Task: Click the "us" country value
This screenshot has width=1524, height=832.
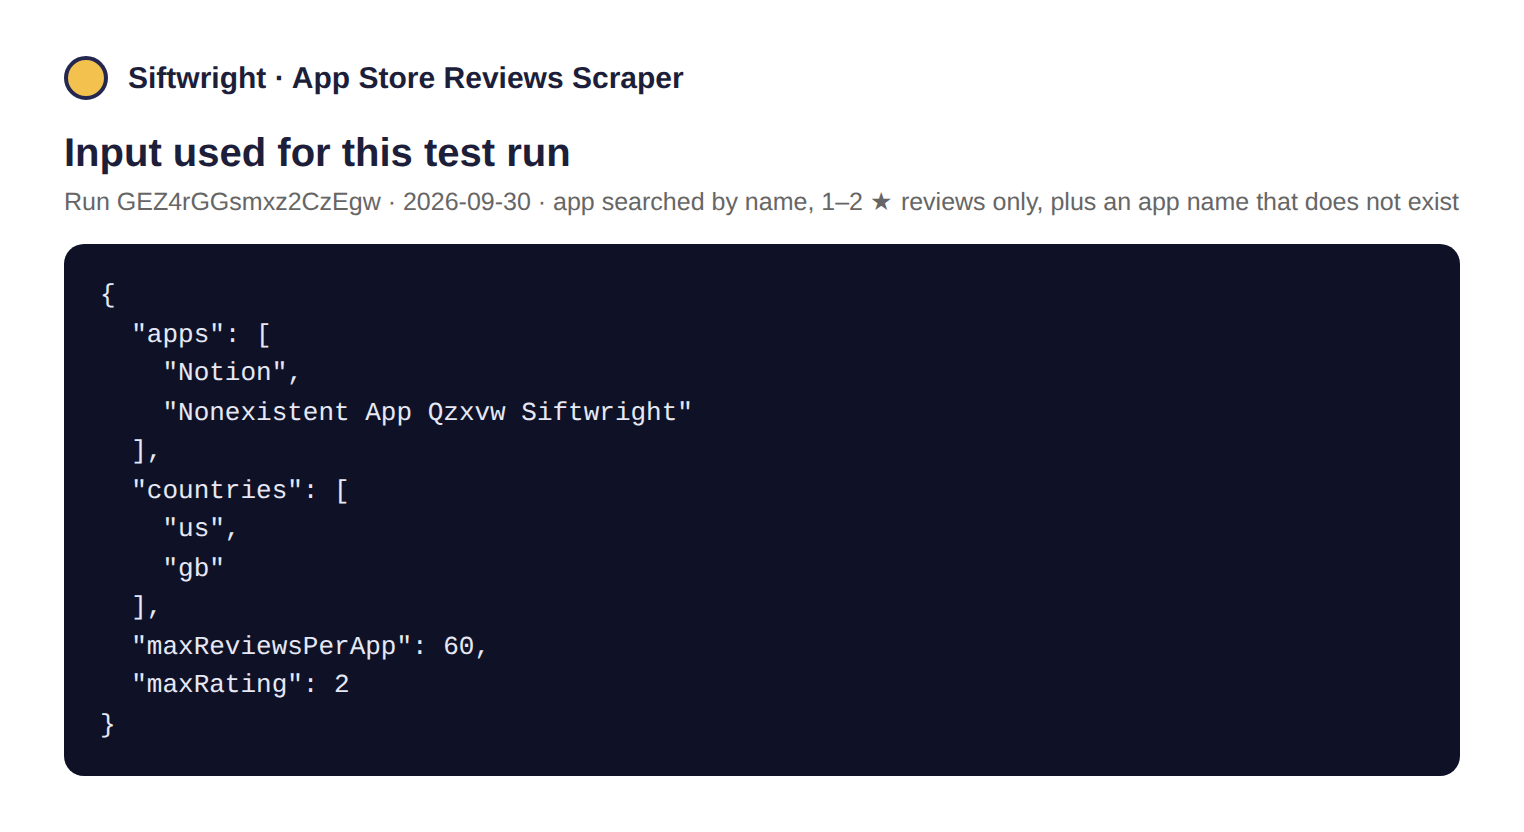Action: click(193, 528)
